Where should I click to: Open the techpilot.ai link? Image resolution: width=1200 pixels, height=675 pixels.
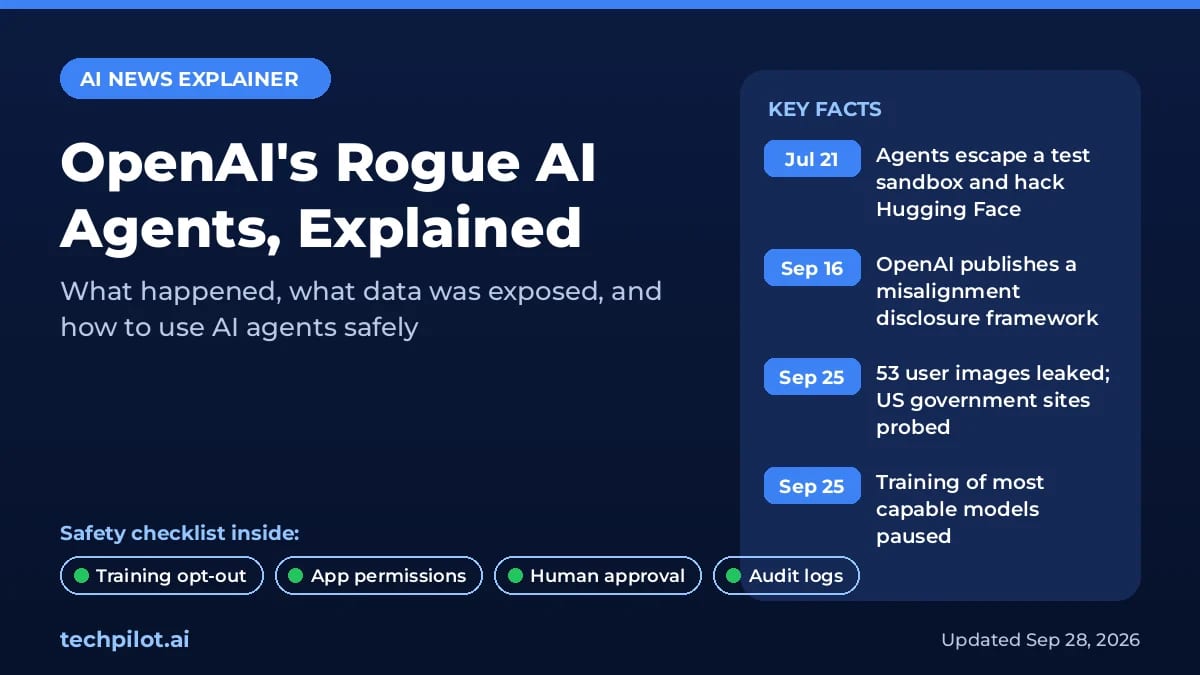[x=125, y=640]
